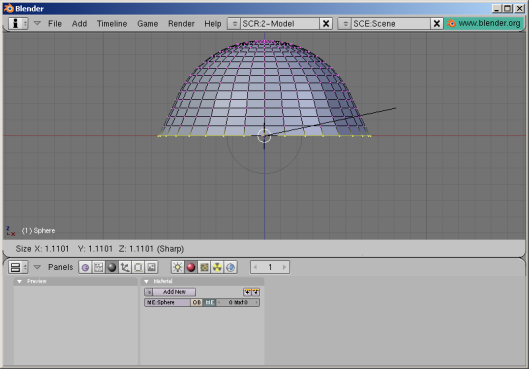Click Add New material button
The width and height of the screenshot is (529, 369).
click(174, 292)
